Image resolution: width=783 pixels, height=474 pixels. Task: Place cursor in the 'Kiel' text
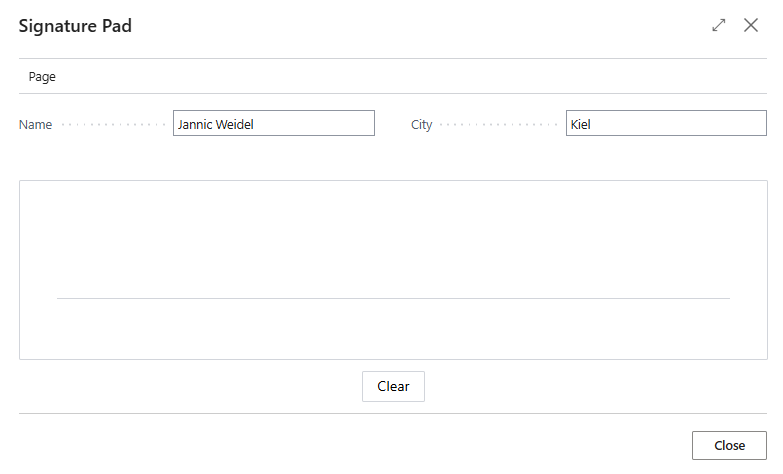coord(581,124)
